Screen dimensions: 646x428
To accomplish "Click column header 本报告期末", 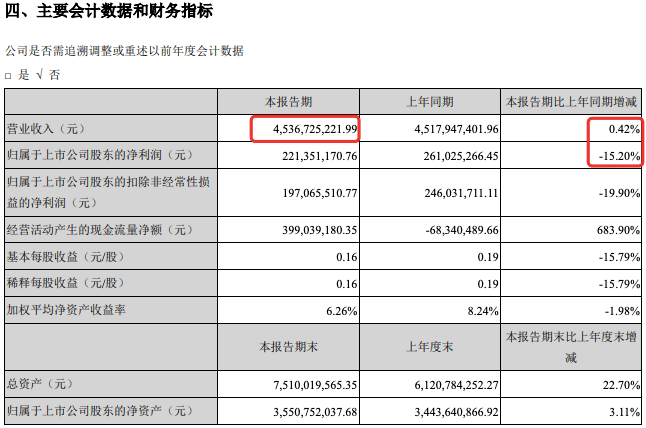I will coord(288,347).
